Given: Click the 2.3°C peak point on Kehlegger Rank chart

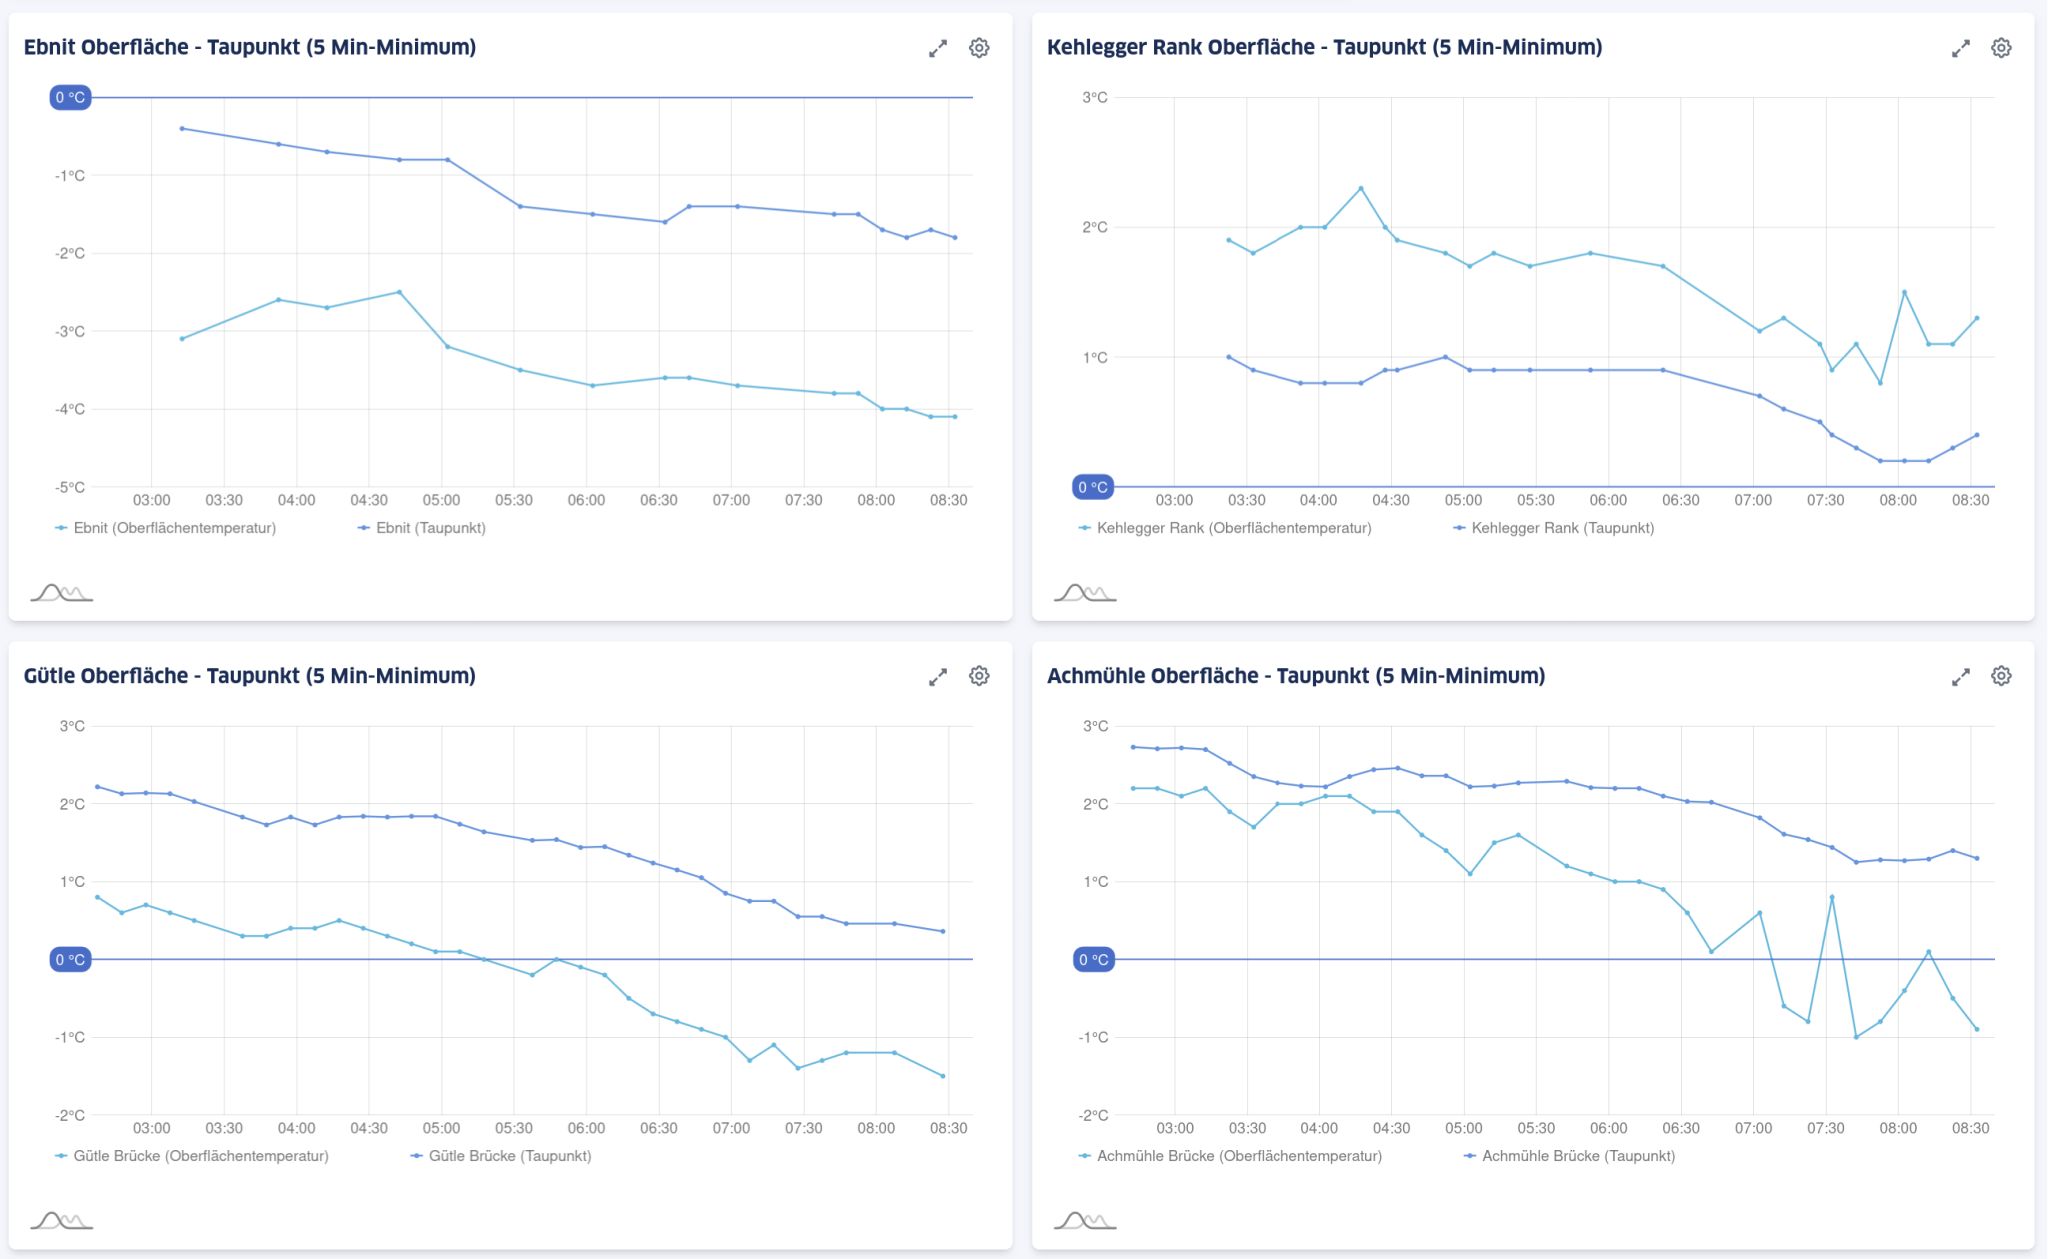Looking at the screenshot, I should pos(1360,186).
